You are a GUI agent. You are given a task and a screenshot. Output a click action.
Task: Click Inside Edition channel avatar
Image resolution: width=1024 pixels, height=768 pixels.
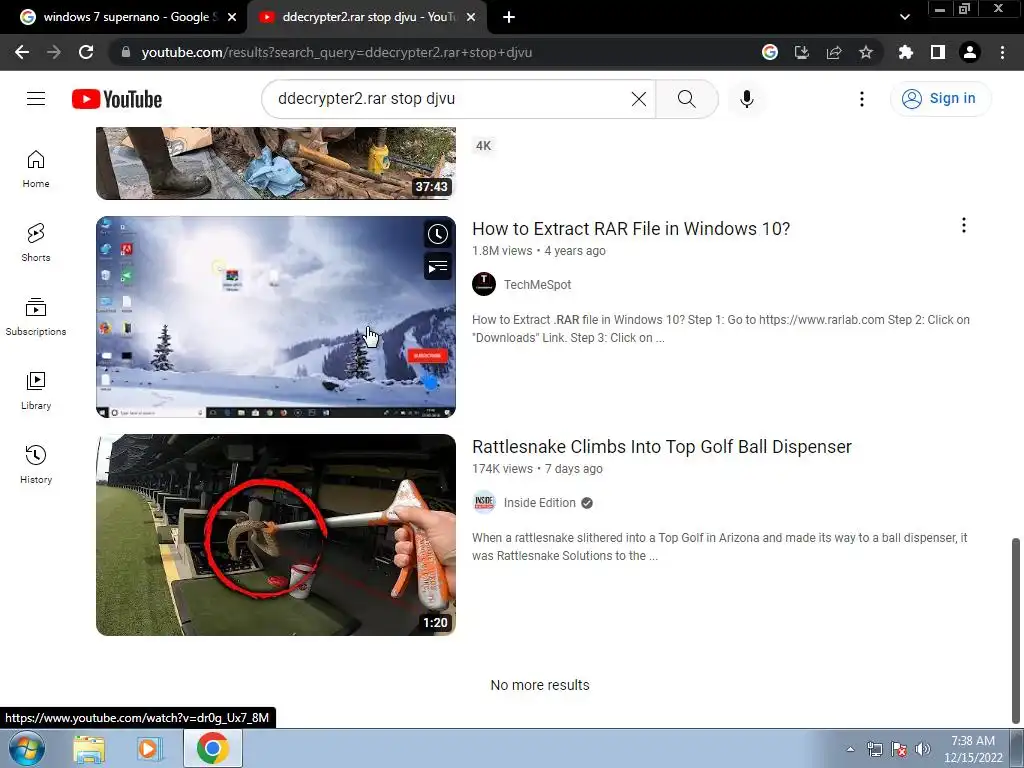(x=484, y=502)
